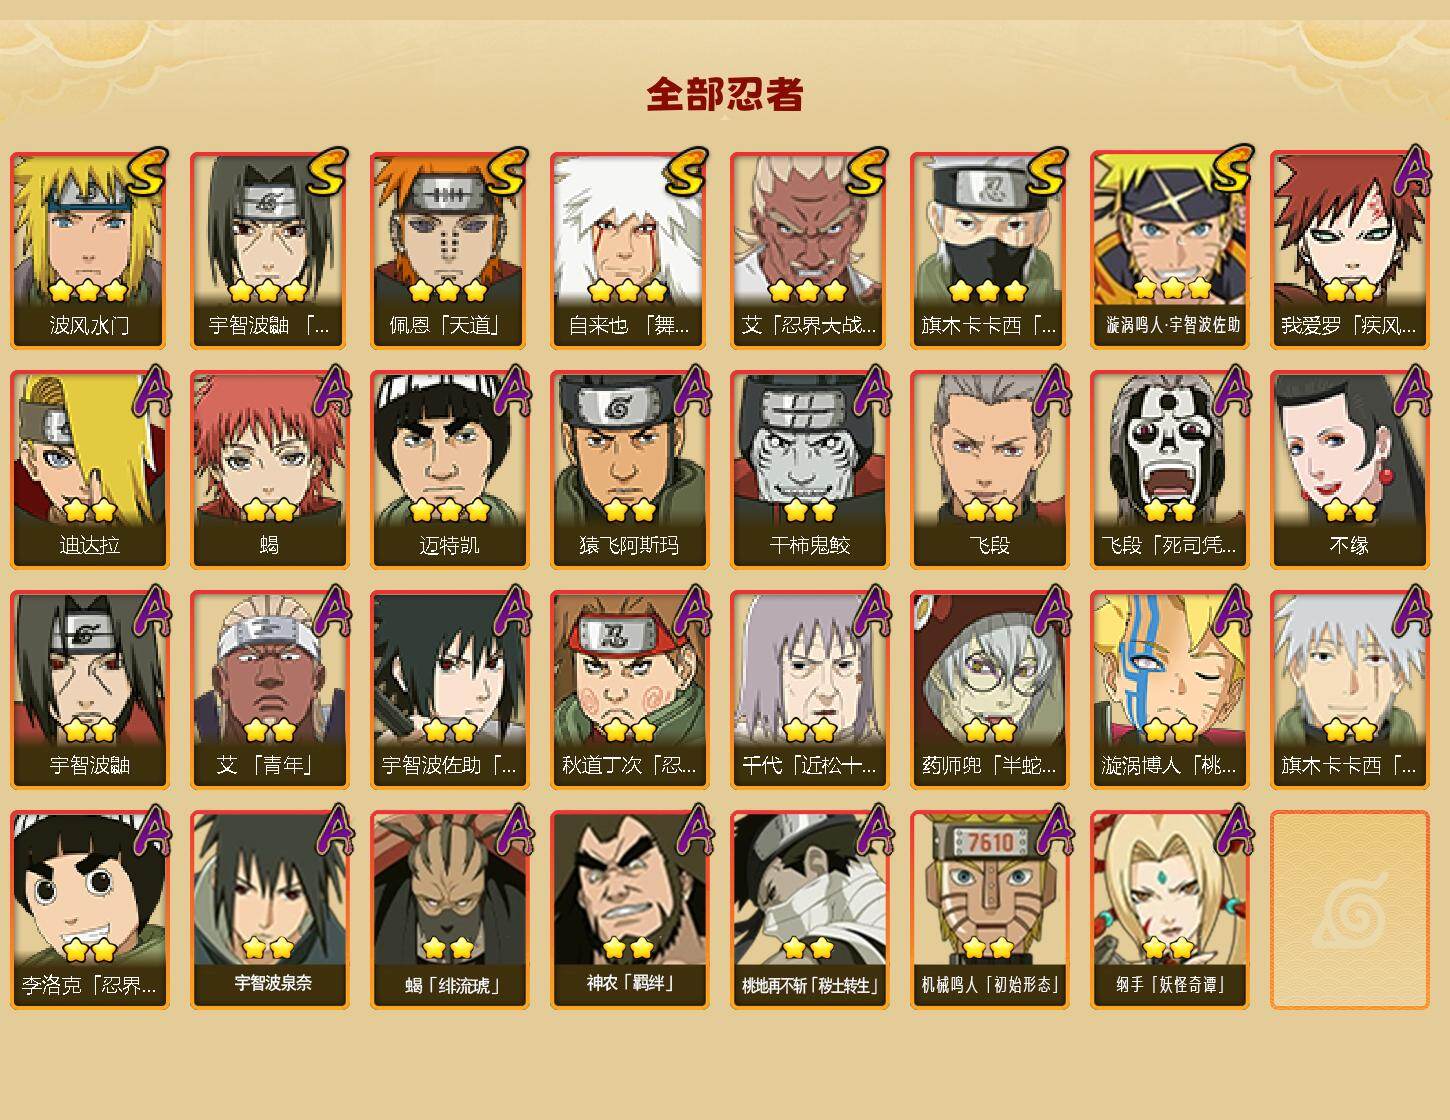The height and width of the screenshot is (1120, 1450).
Task: Click the 宇智波泉奈 ninja card
Action: click(x=270, y=910)
